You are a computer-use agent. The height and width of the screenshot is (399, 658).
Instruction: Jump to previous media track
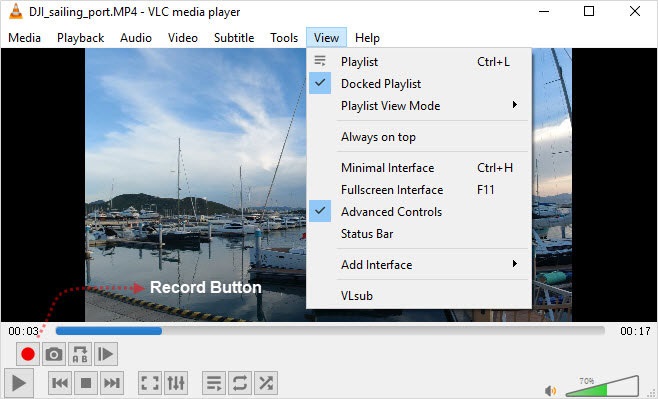pos(60,383)
